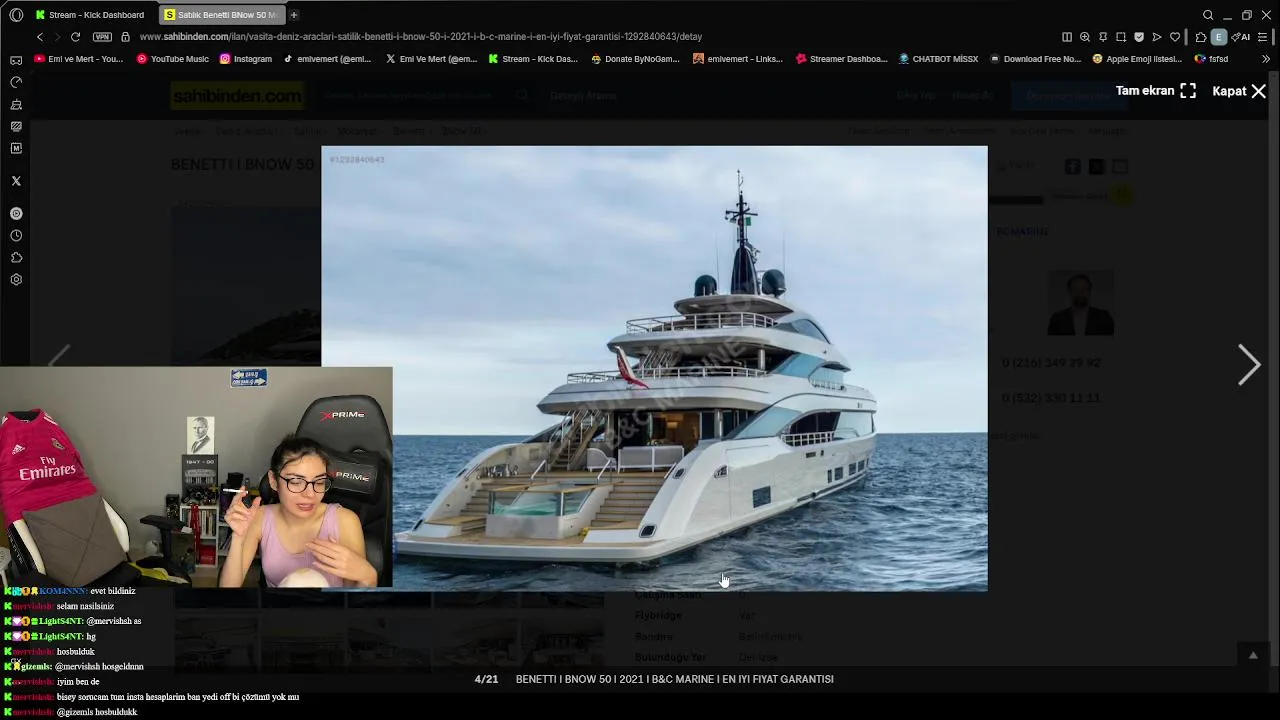Click the zoom magnifier icon in address bar
The height and width of the screenshot is (720, 1280).
pos(1085,37)
